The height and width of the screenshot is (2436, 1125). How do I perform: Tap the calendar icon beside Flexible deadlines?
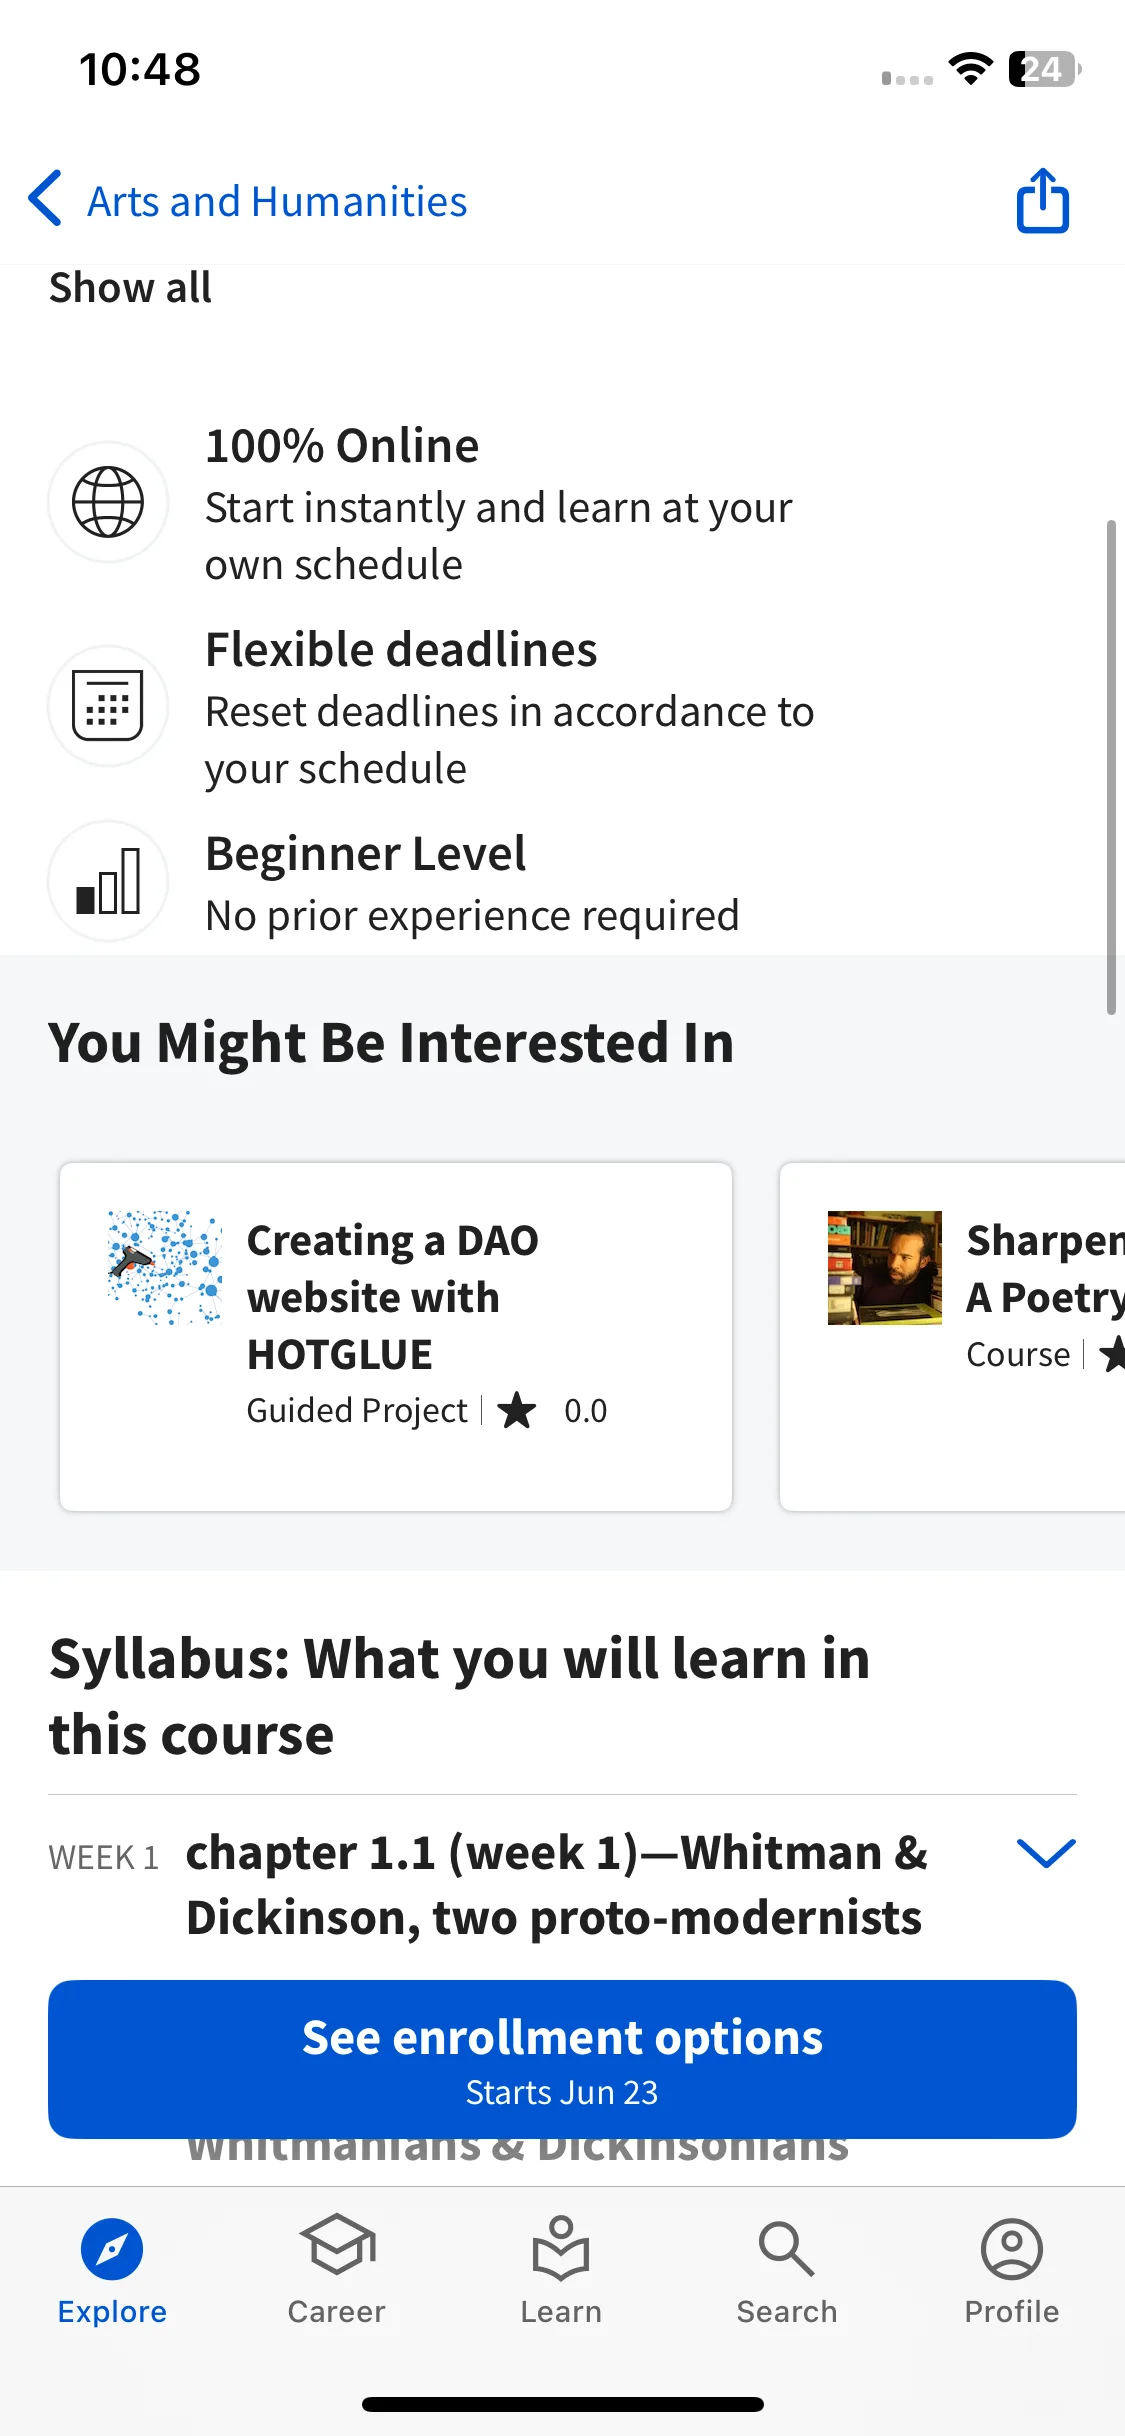coord(108,706)
